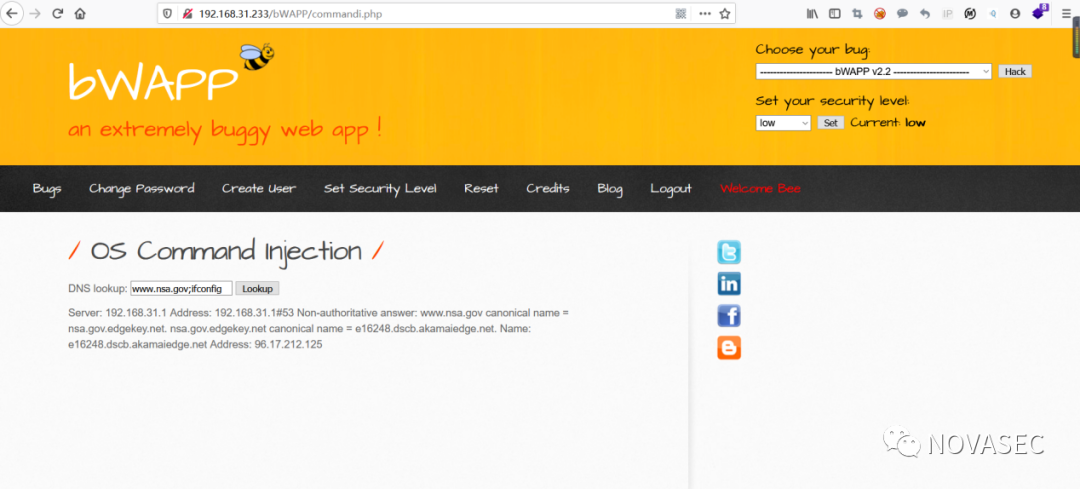
Task: Open the Blog nav link
Action: (x=610, y=189)
